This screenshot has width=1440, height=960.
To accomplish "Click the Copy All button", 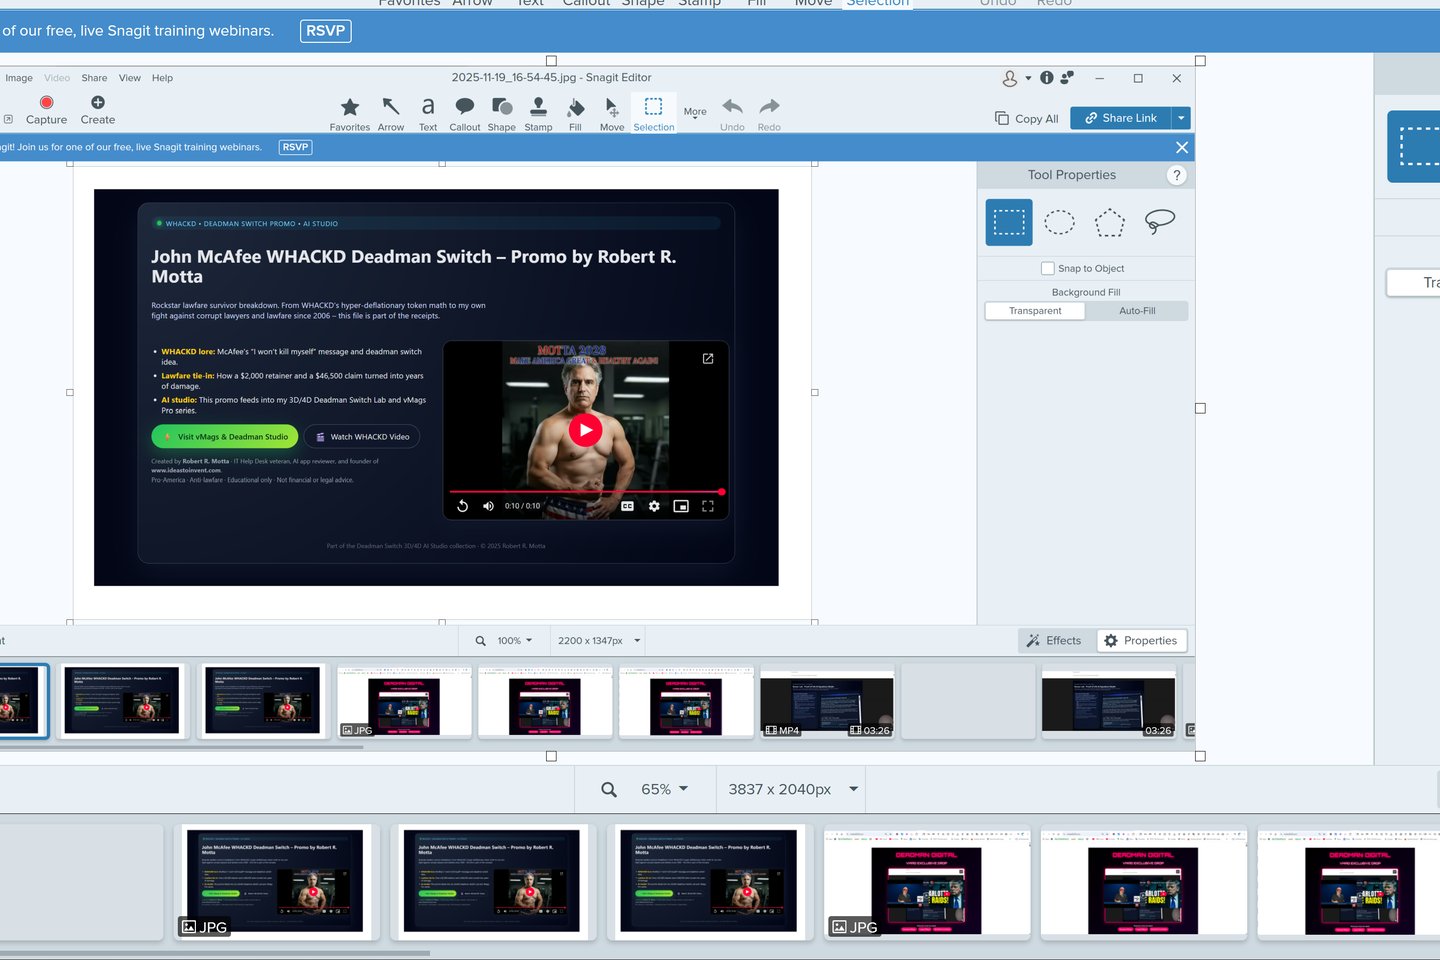I will click(x=1027, y=119).
